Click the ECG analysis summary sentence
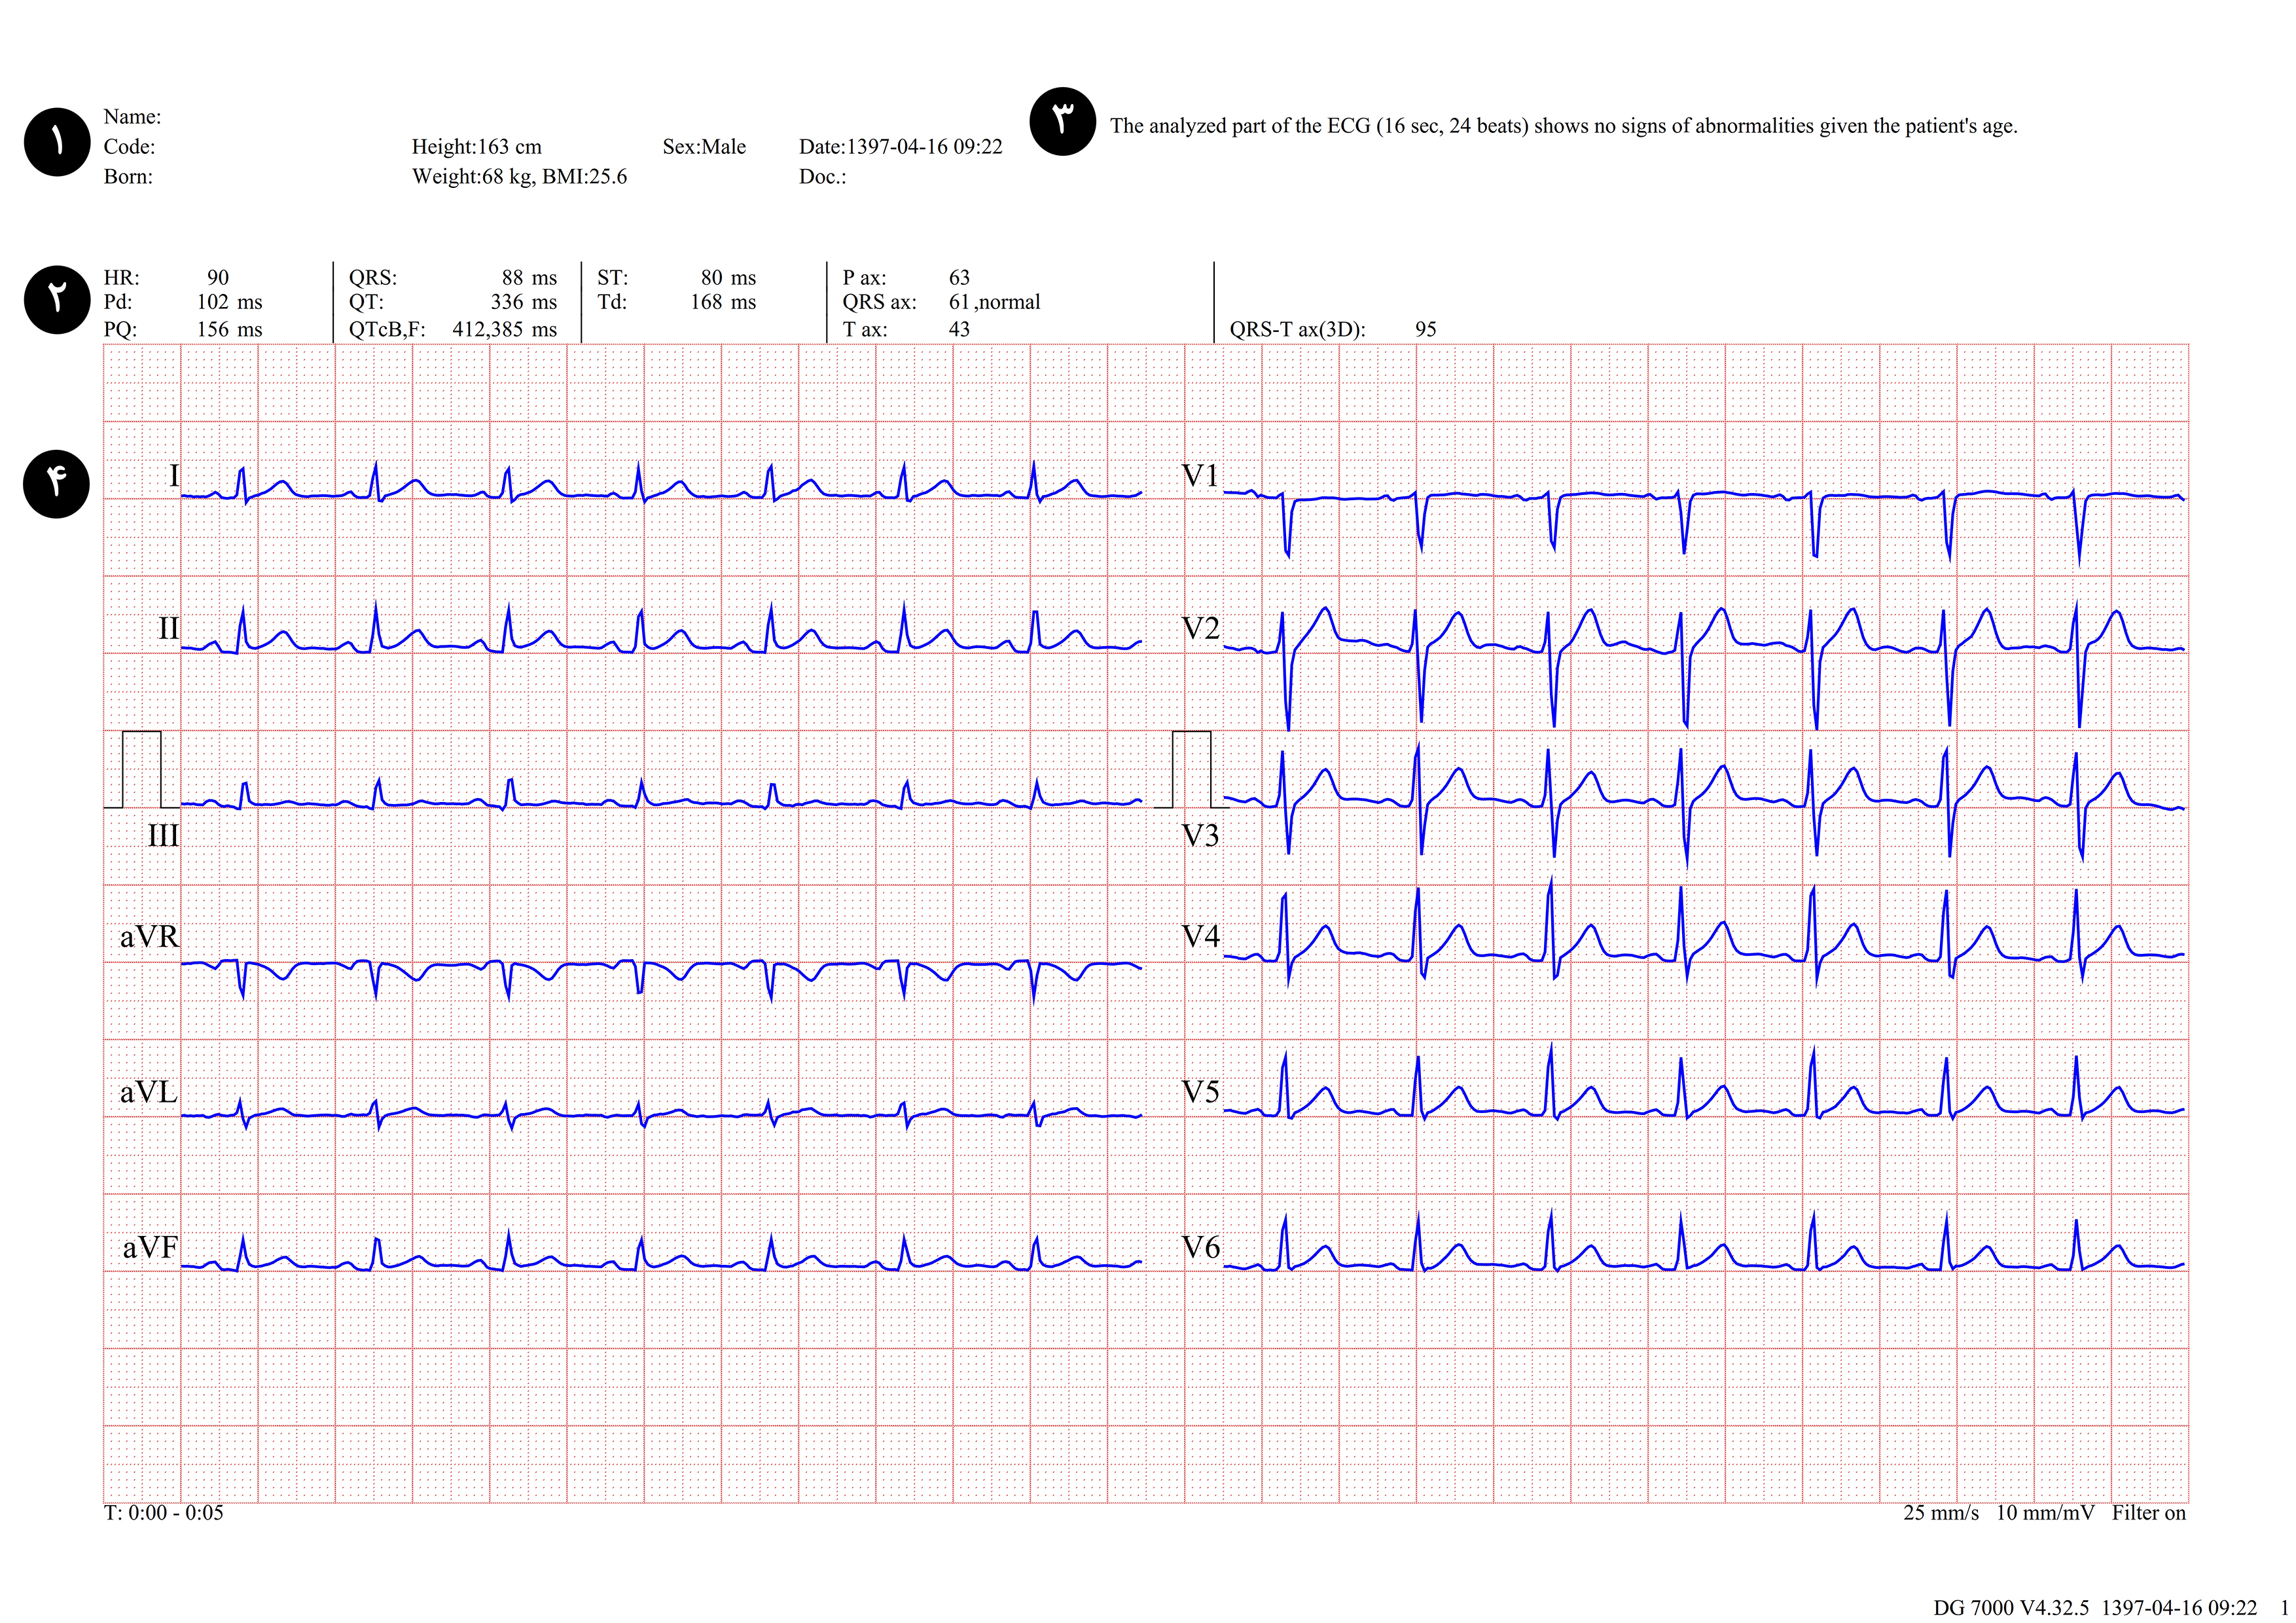This screenshot has width=2296, height=1623. coord(1563,126)
